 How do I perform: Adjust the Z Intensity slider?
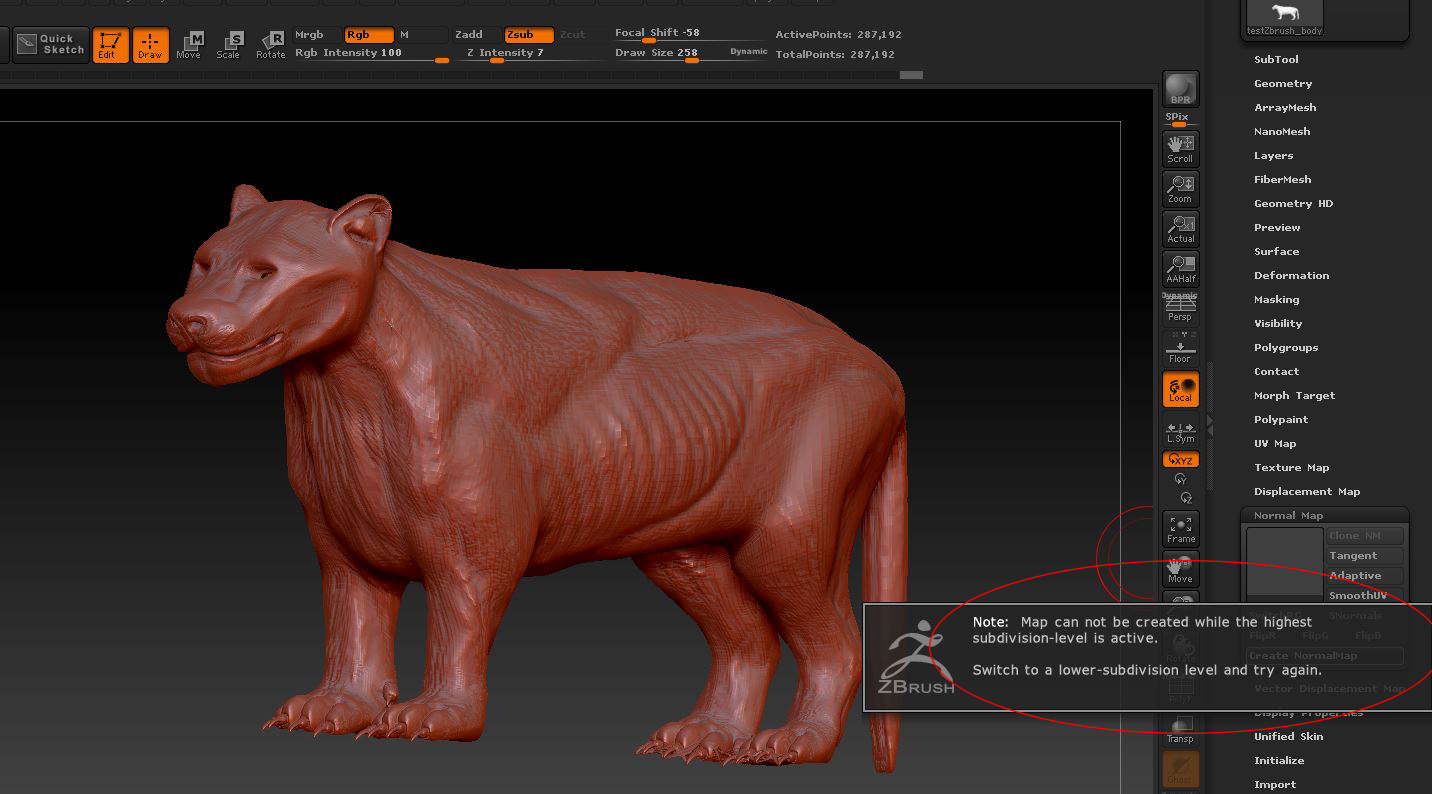point(528,53)
